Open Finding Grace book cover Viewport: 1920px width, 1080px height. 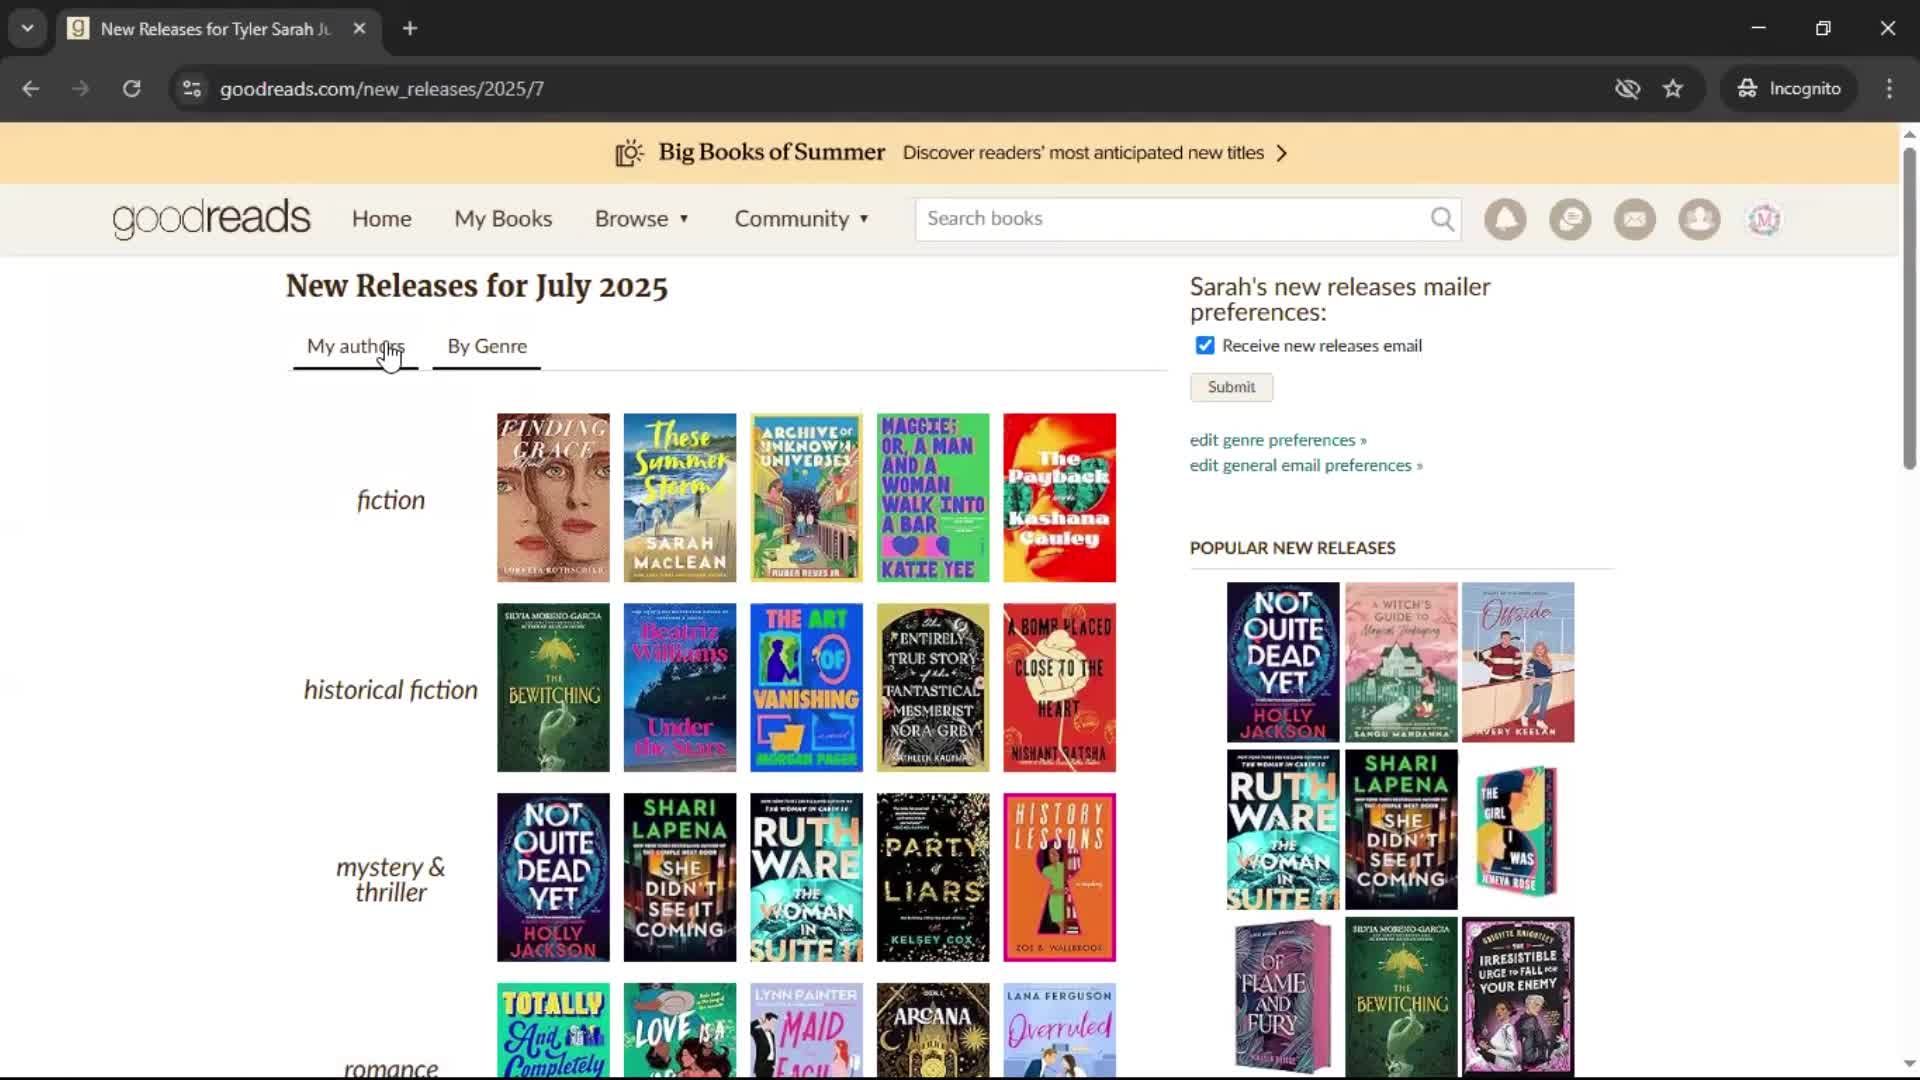pyautogui.click(x=553, y=498)
